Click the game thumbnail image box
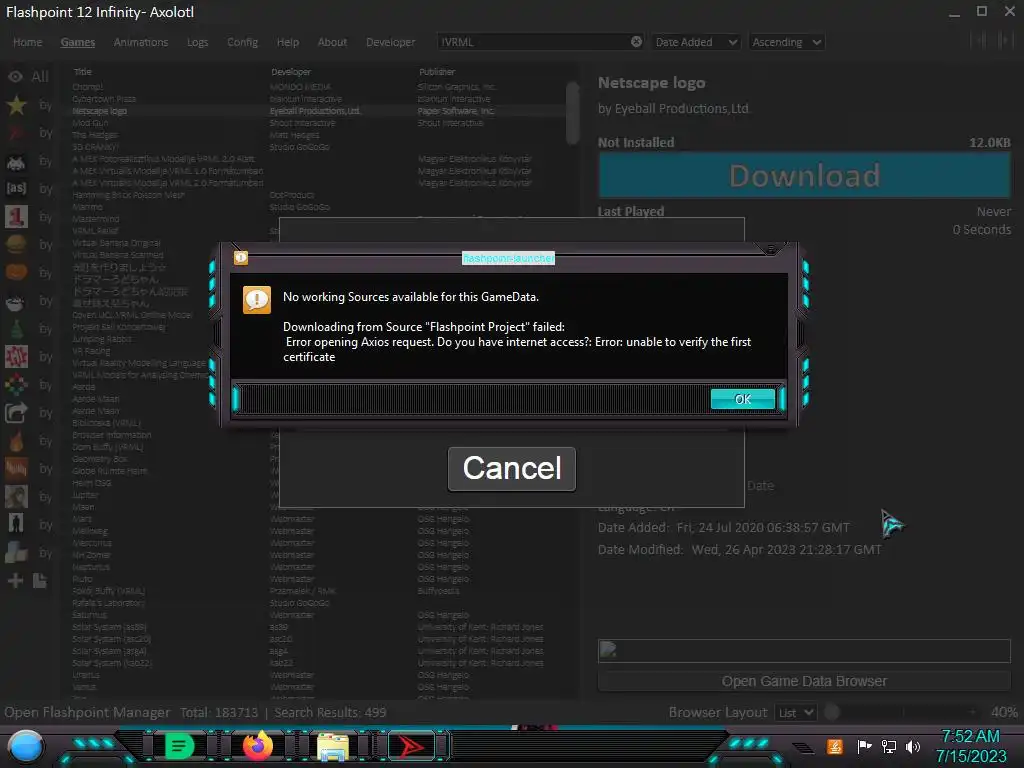This screenshot has height=768, width=1024. tap(804, 650)
